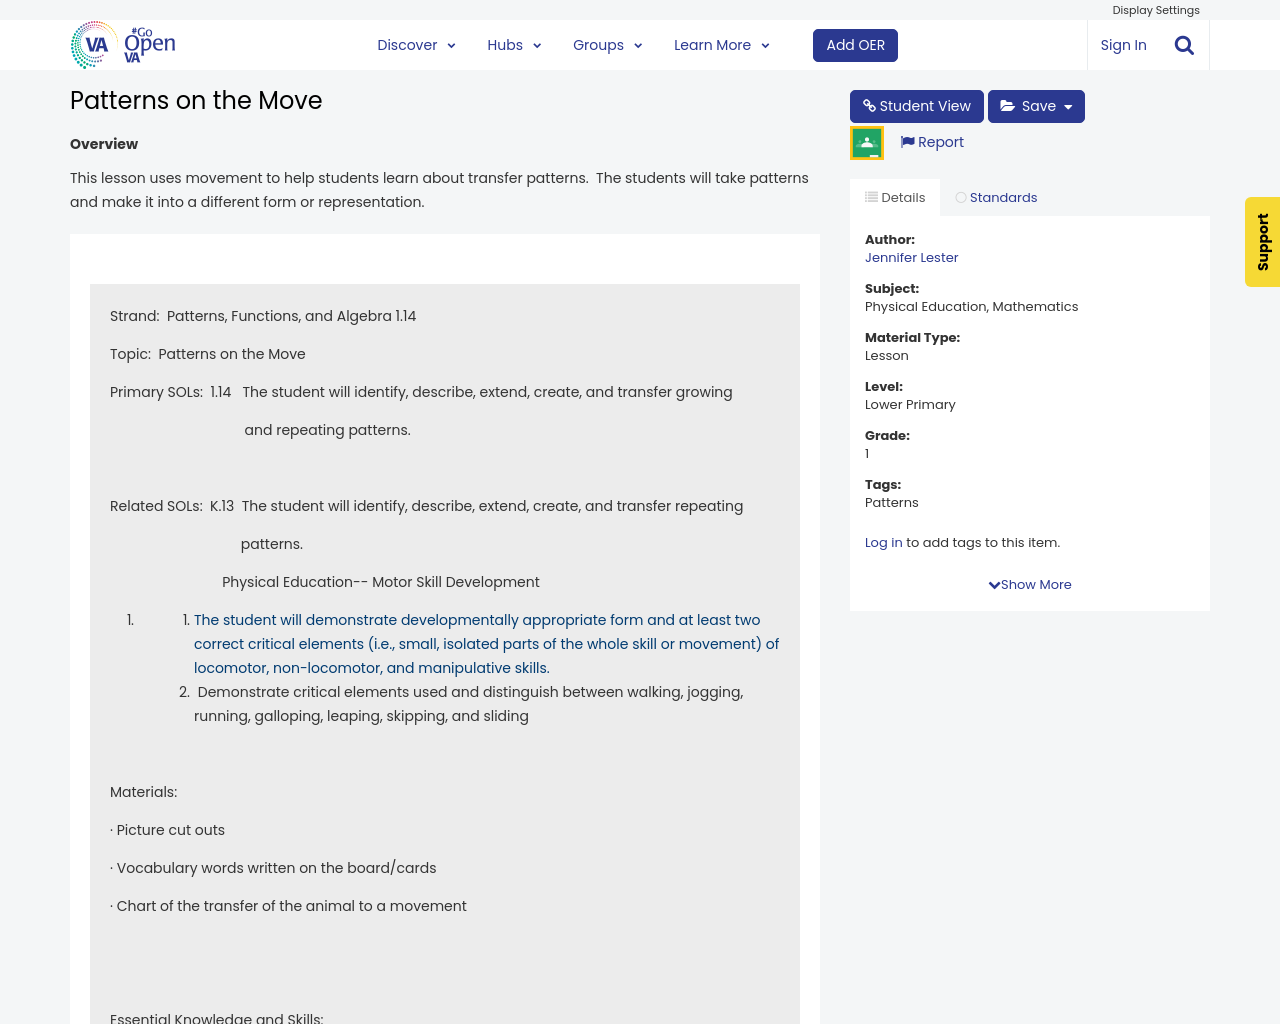Click the Sign In link
Screen dimensions: 1280x1024
point(1123,45)
